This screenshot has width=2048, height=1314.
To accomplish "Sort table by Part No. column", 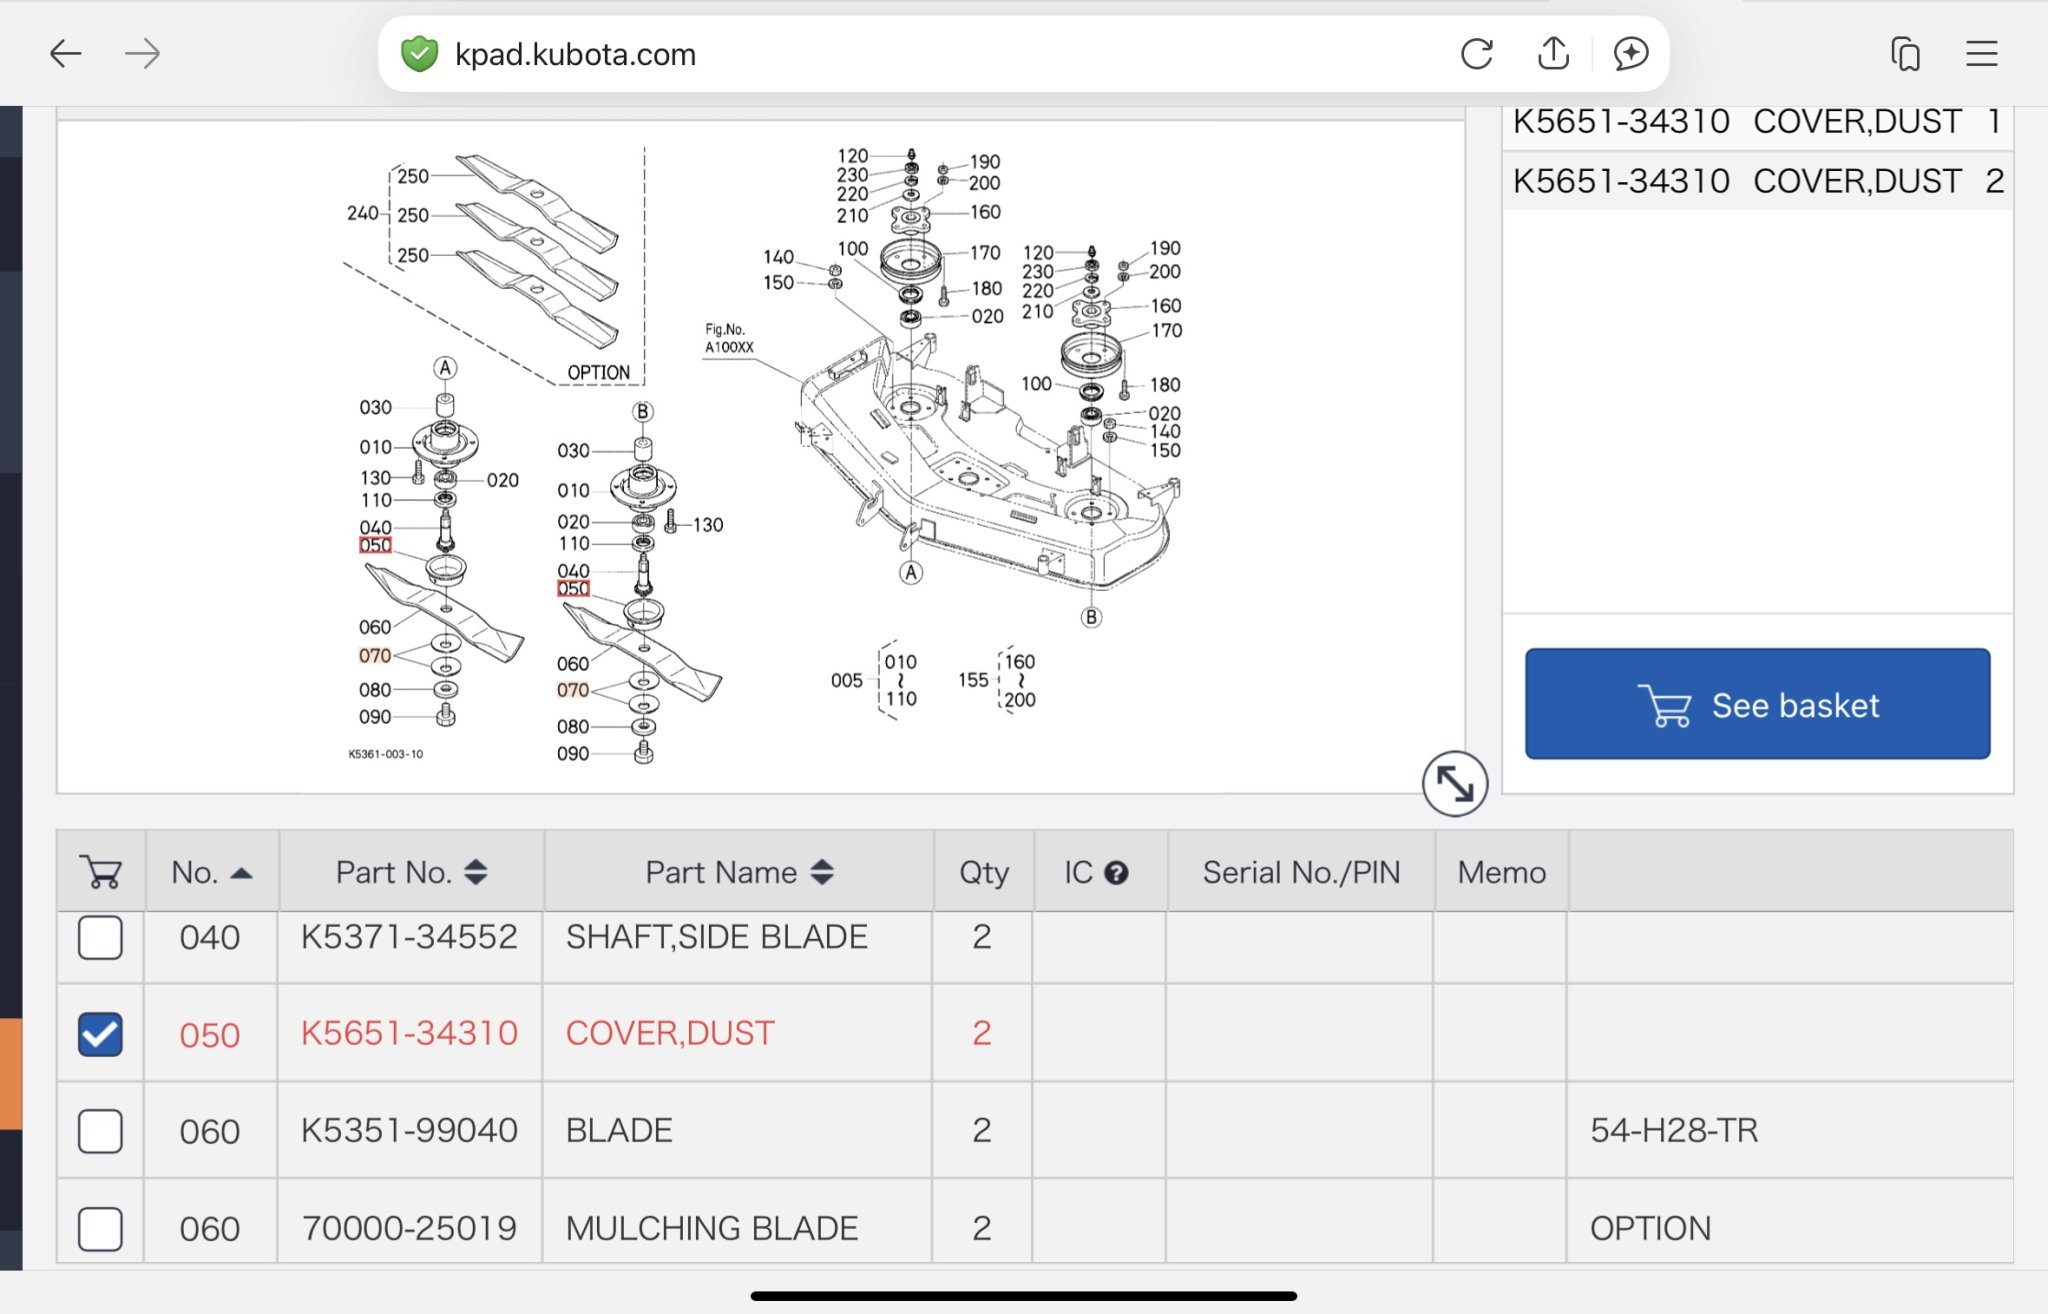I will (x=411, y=872).
